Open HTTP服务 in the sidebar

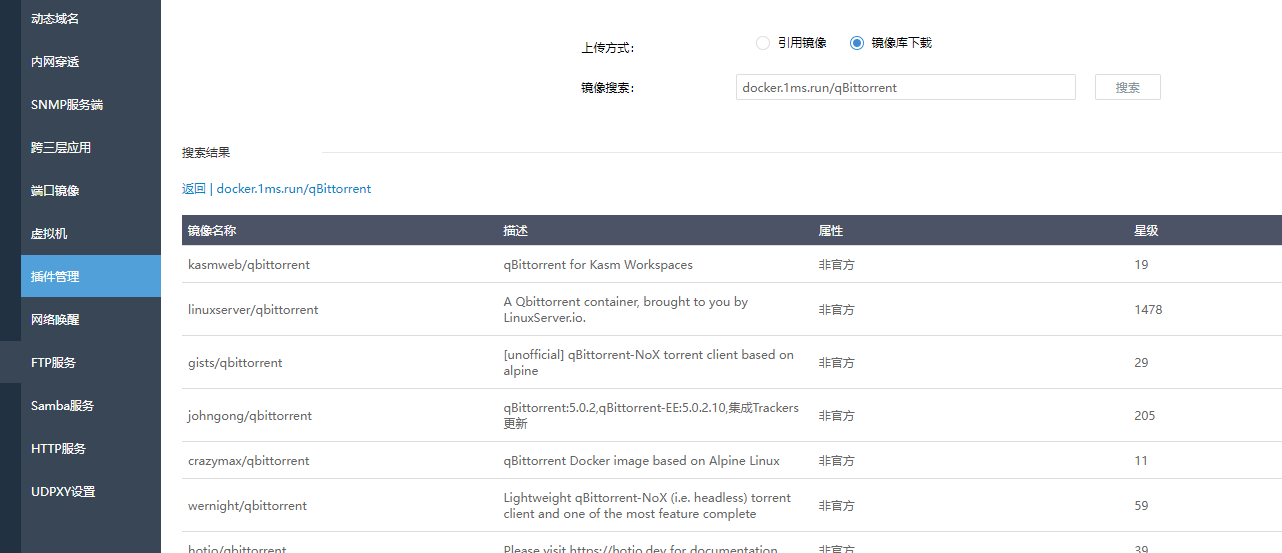pyautogui.click(x=90, y=449)
